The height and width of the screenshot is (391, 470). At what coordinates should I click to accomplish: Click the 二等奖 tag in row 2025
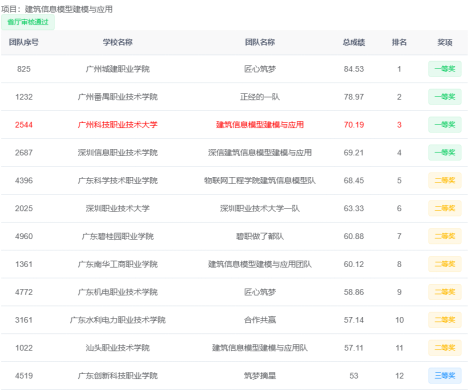point(445,208)
